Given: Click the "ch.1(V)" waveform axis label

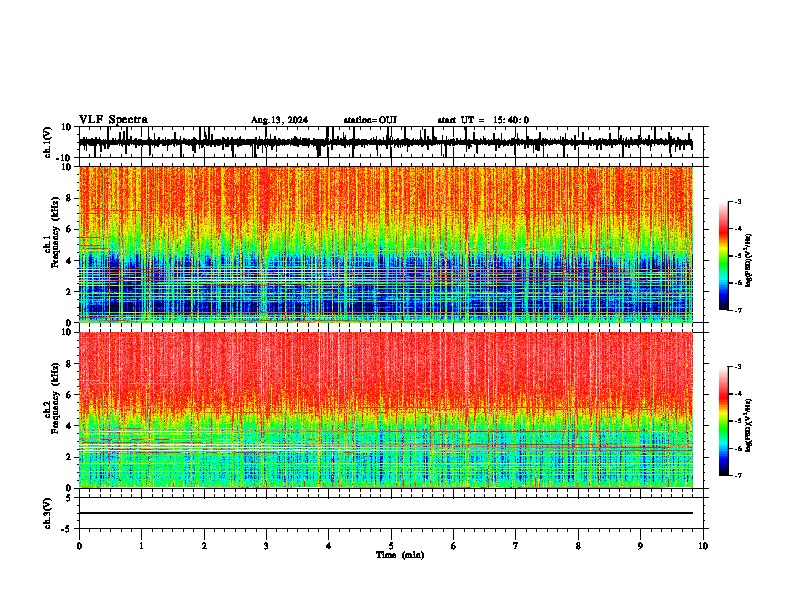Looking at the screenshot, I should [48, 142].
